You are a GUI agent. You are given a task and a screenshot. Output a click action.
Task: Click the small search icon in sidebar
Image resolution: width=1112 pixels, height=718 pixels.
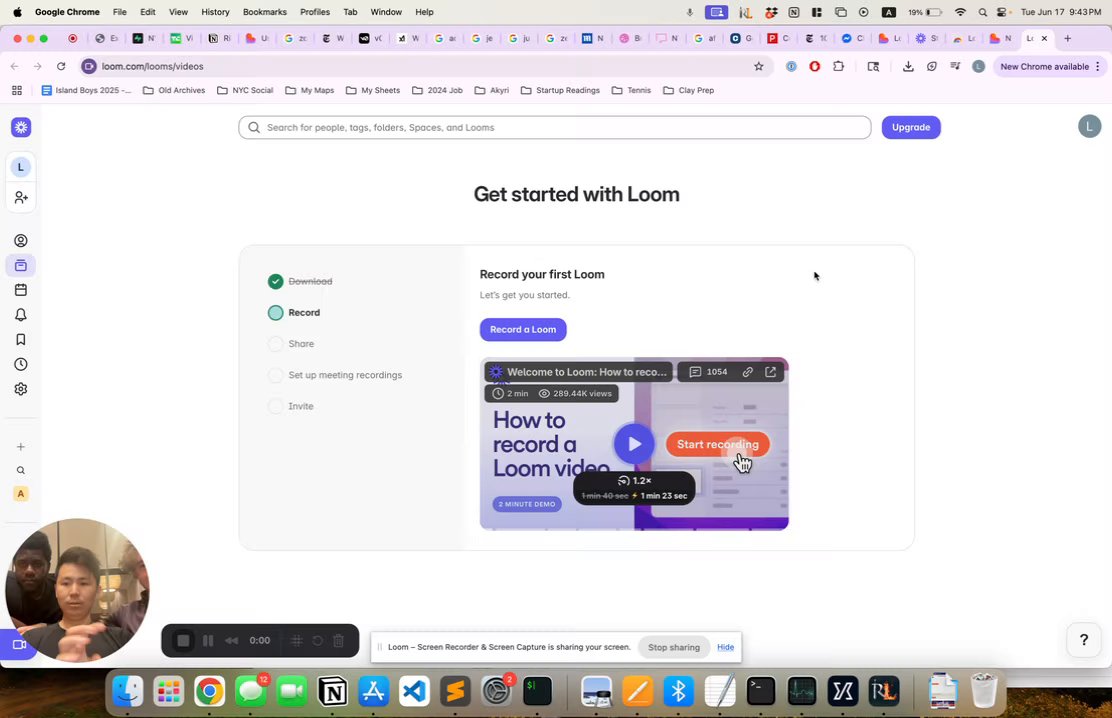21,470
